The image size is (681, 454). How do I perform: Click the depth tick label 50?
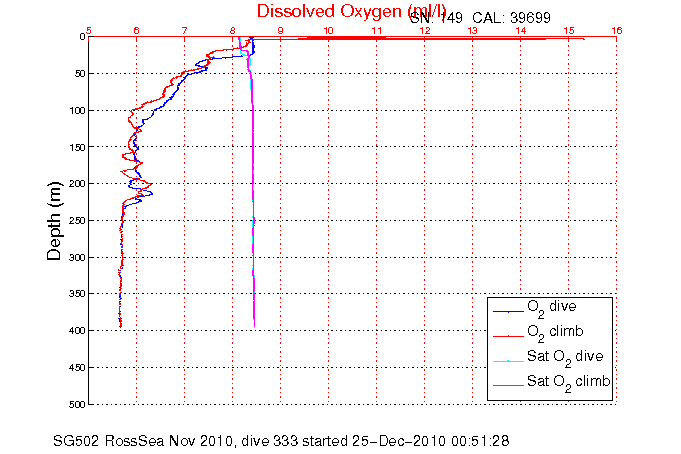coord(79,74)
